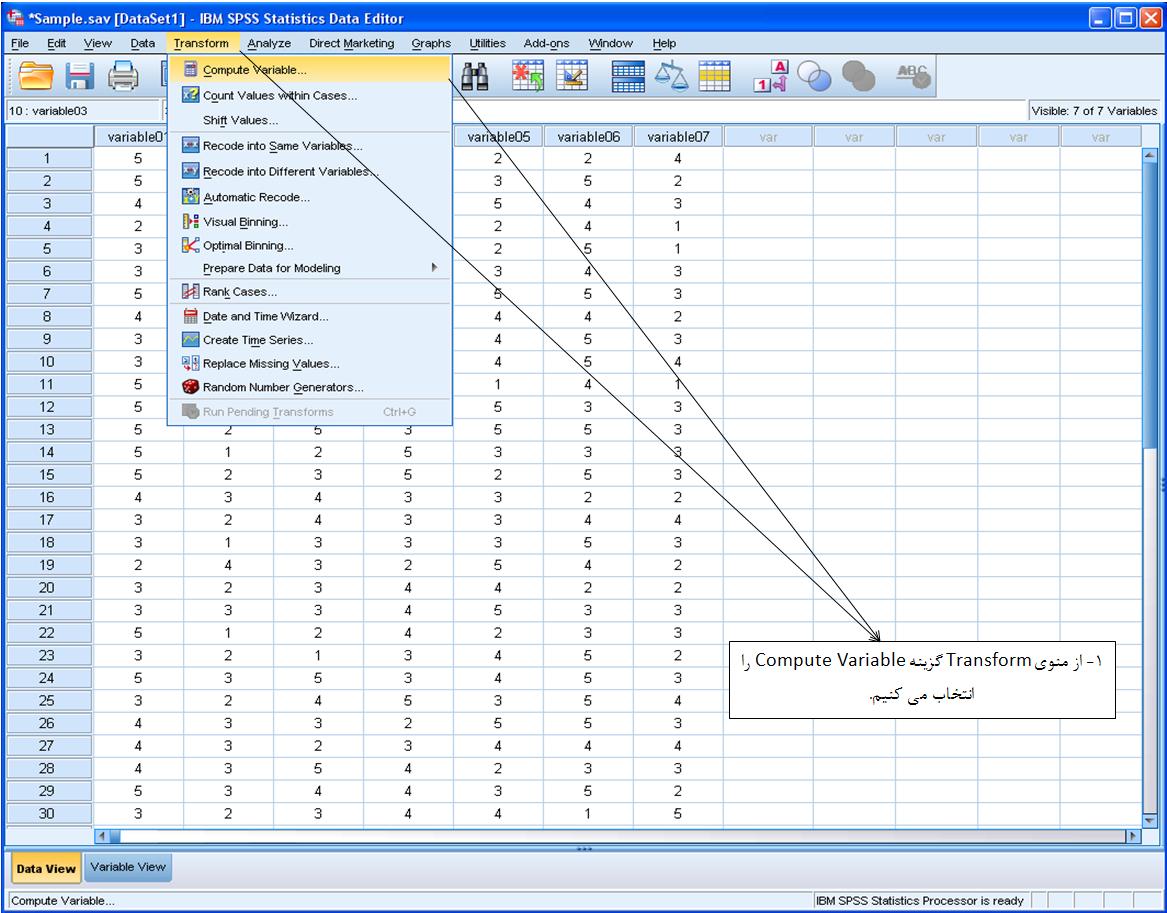Click the Weight Cases scales icon
The width and height of the screenshot is (1167, 913).
[x=671, y=76]
